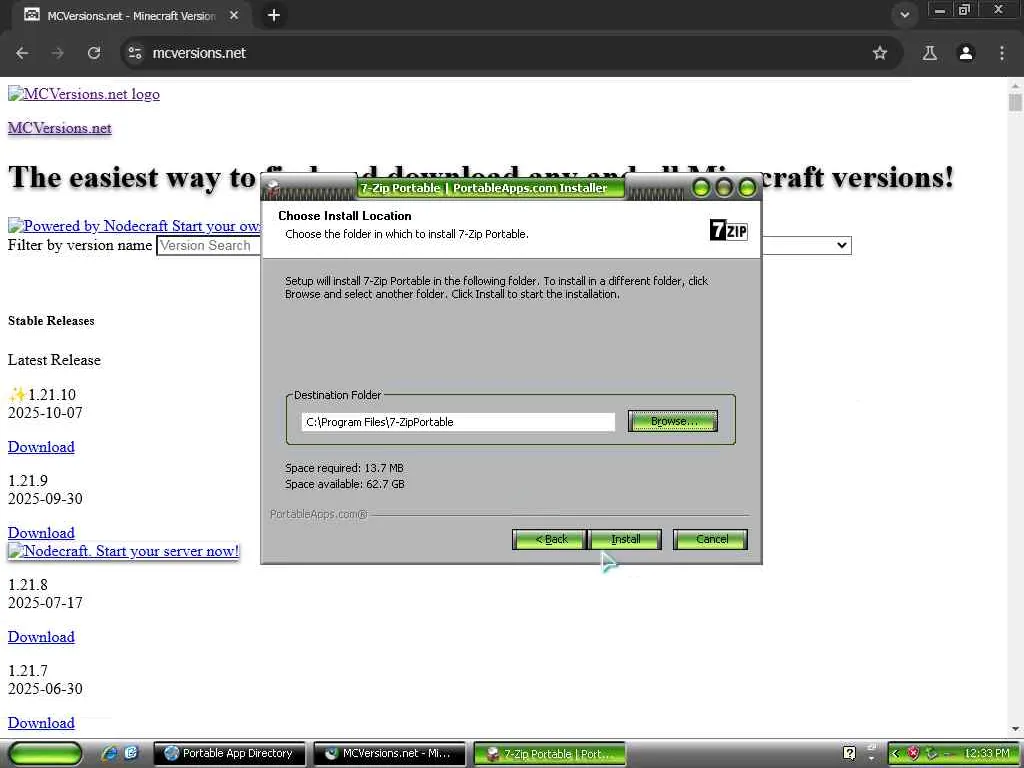Viewport: 1024px width, 768px height.
Task: Open the Powered by Nodecraft link
Action: click(135, 226)
